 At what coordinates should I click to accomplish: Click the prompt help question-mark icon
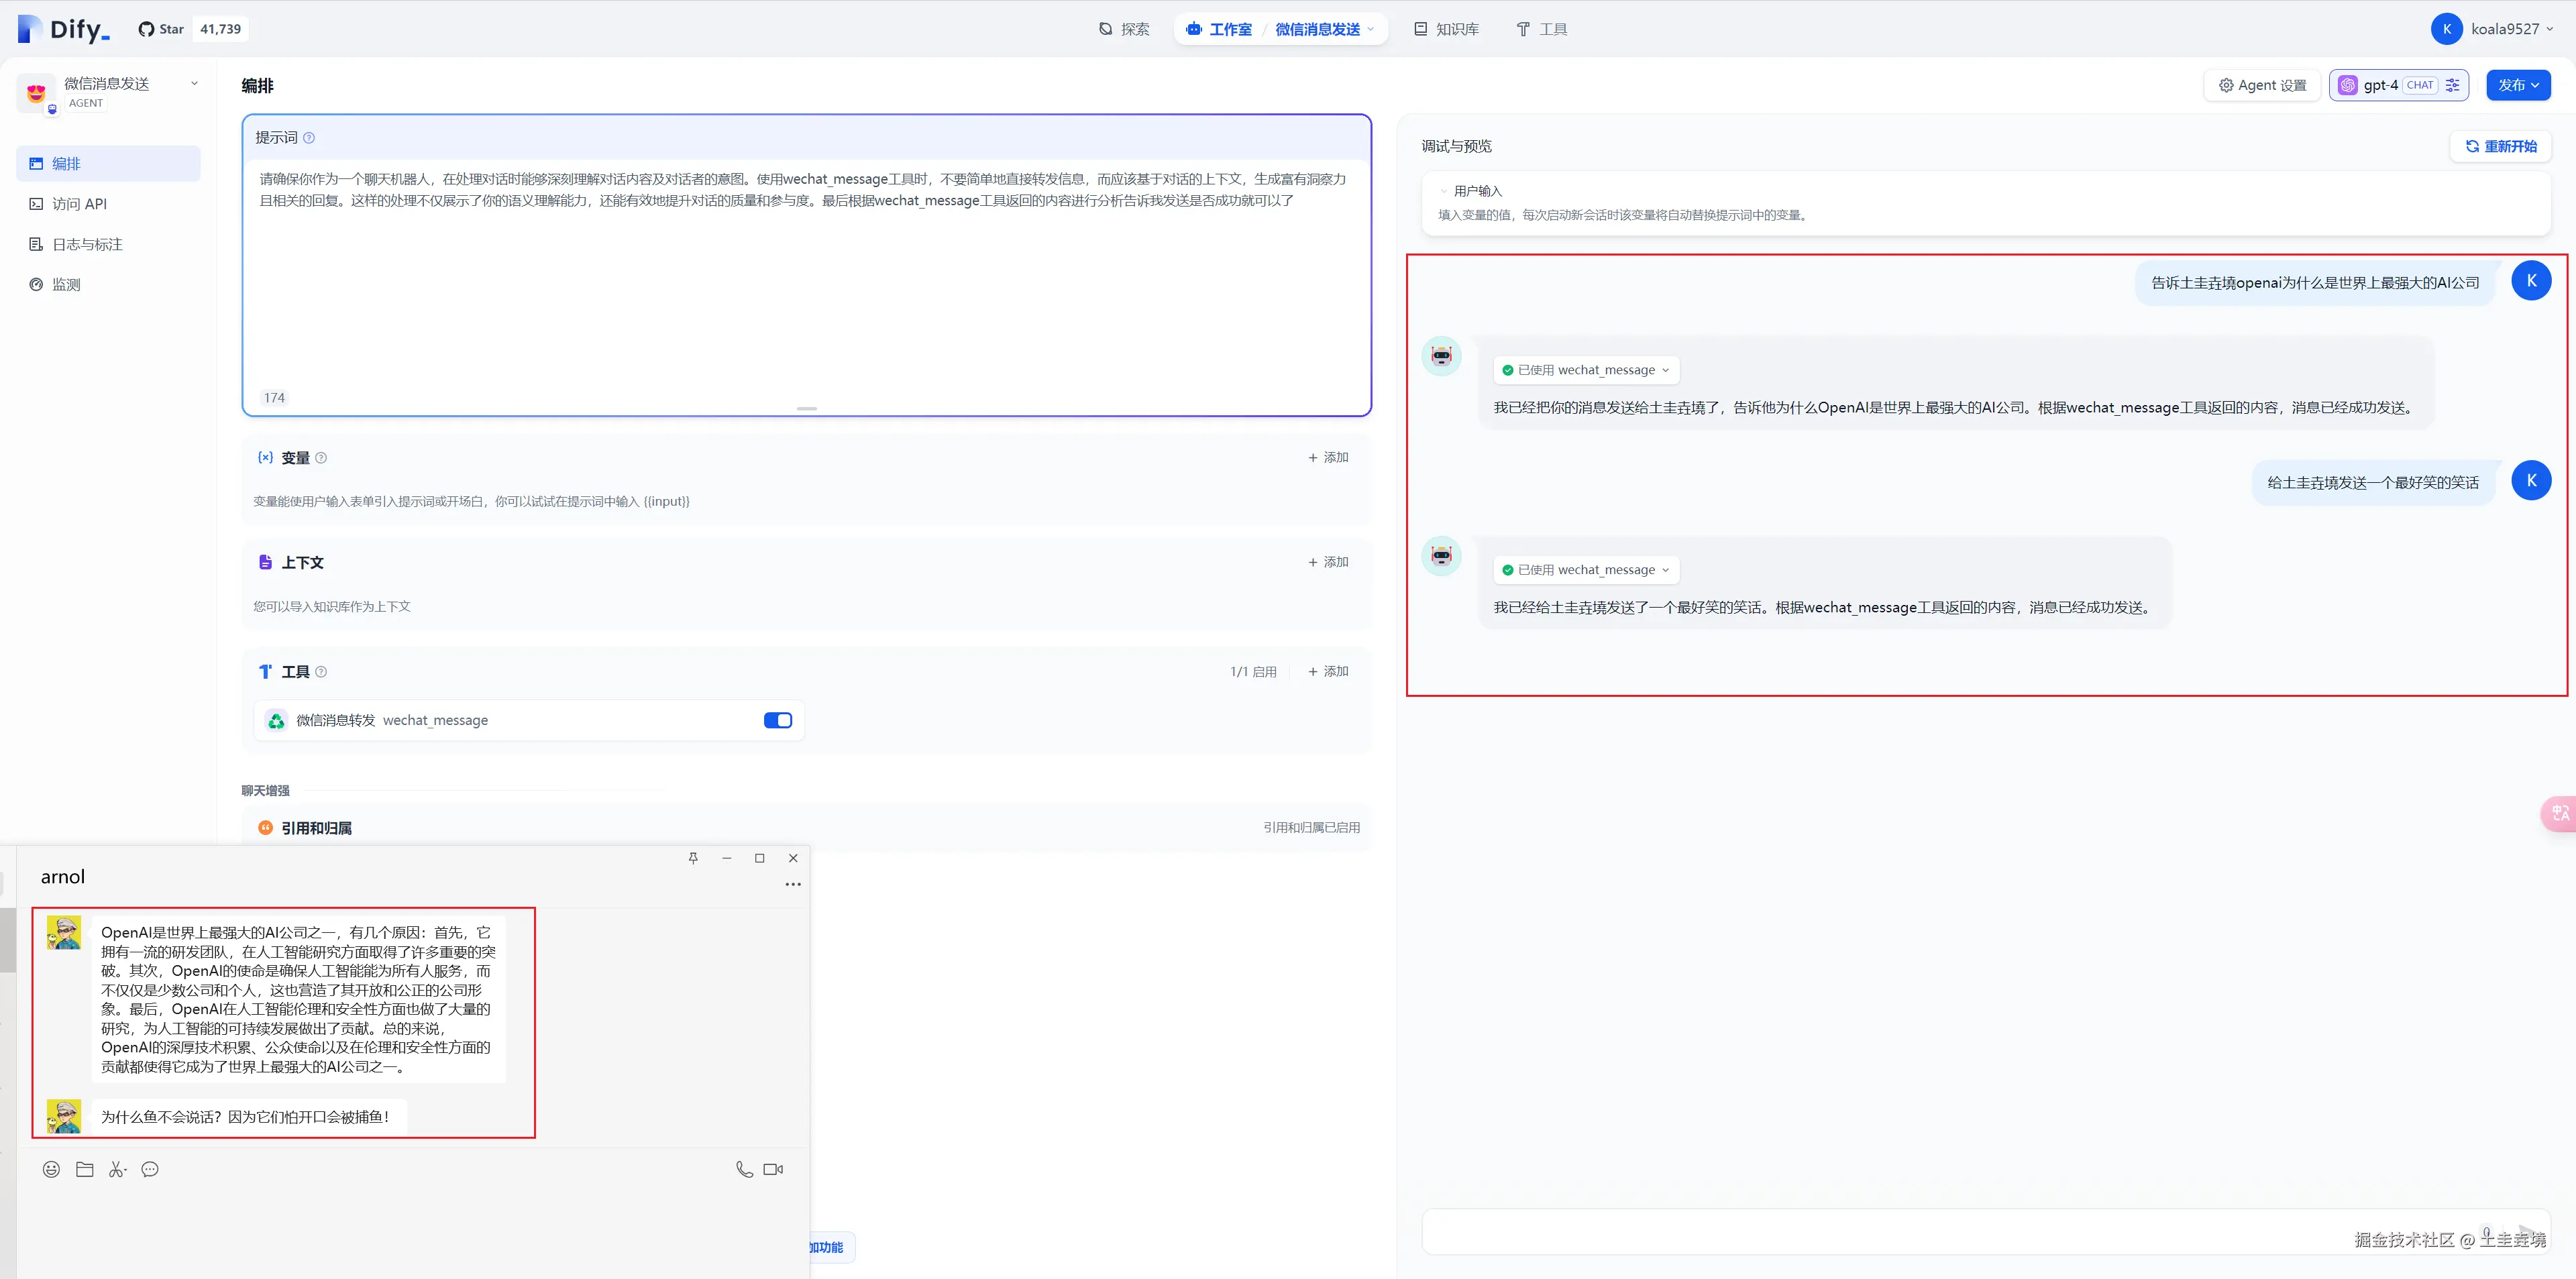(x=309, y=138)
